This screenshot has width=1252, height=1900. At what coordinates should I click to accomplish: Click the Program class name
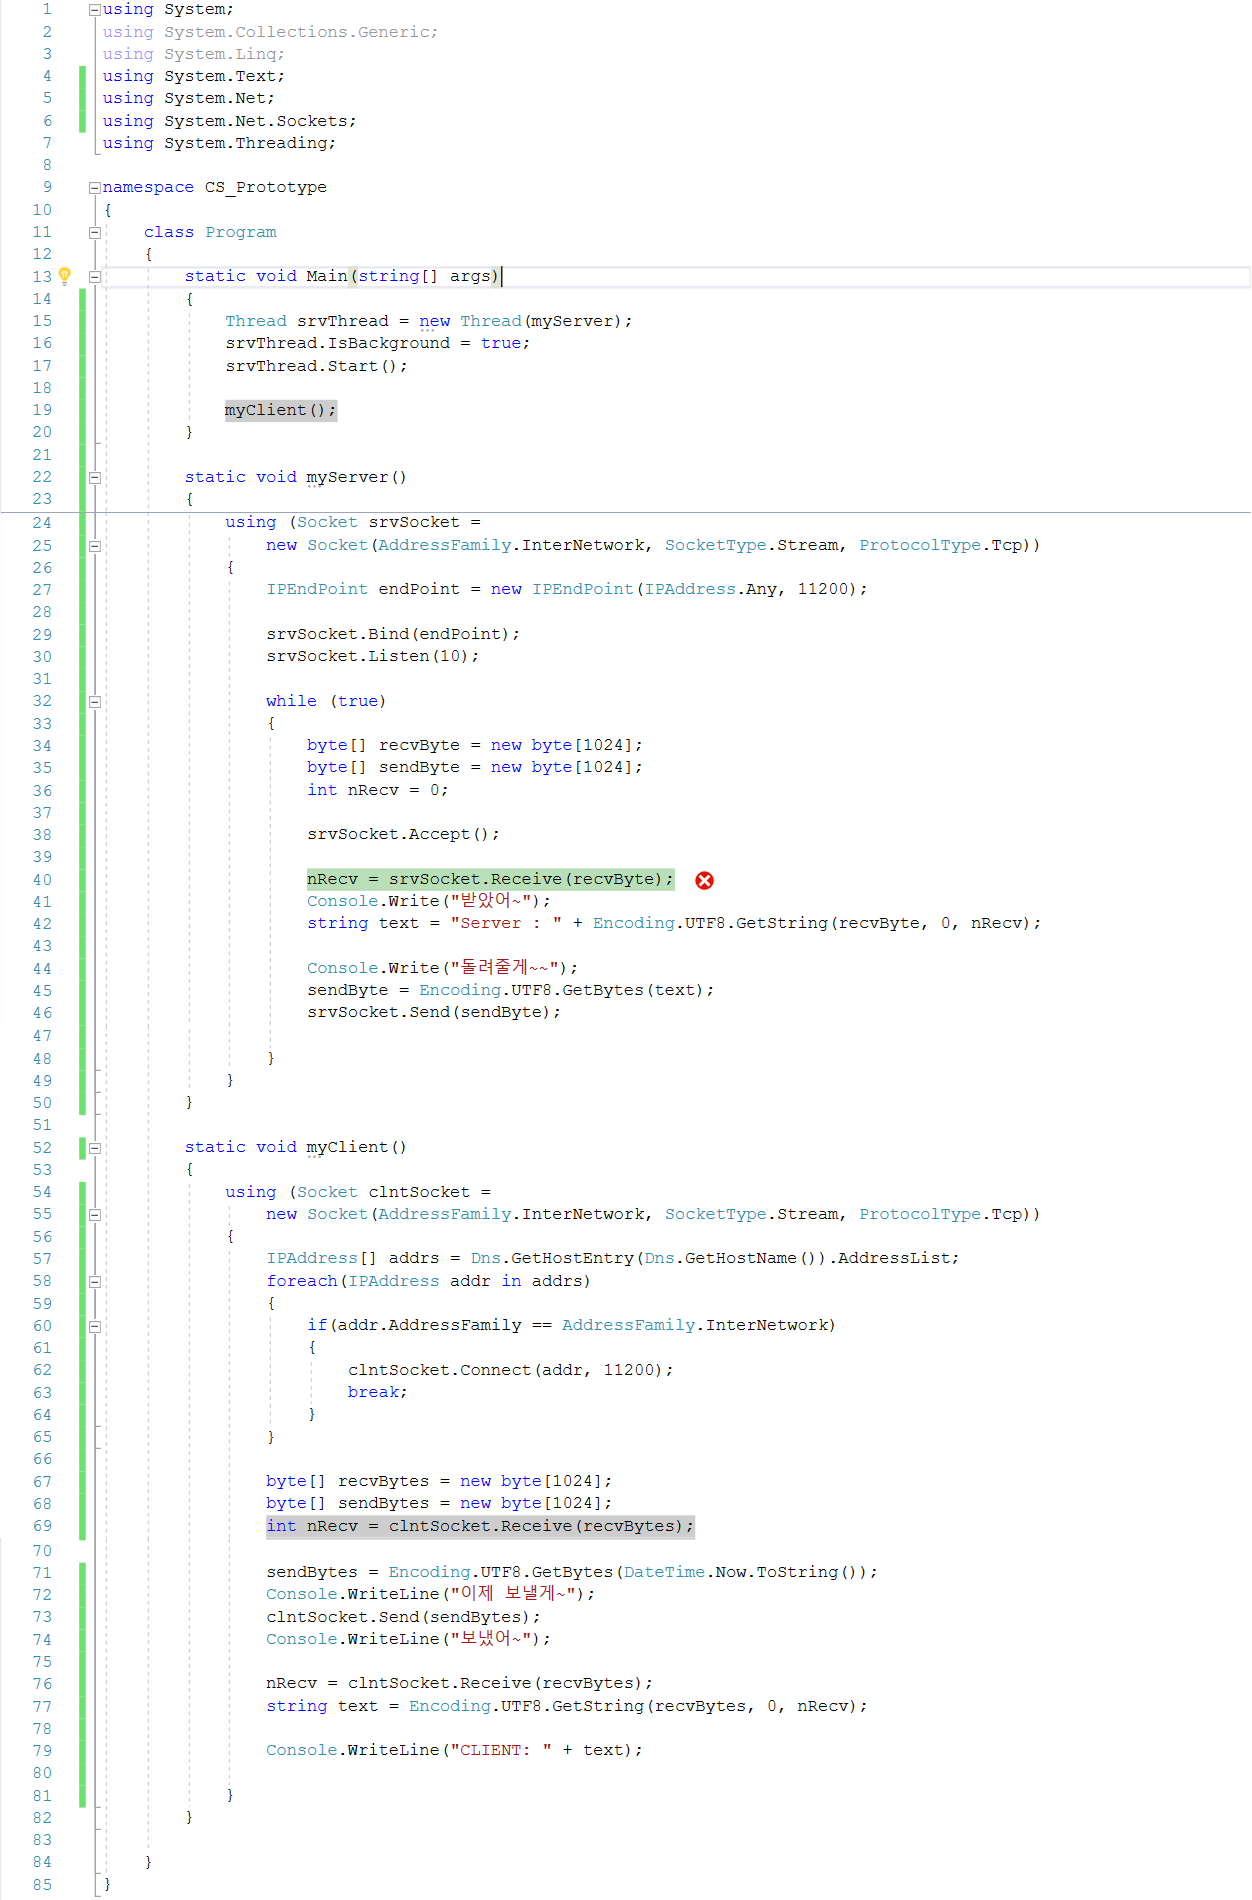pos(240,232)
